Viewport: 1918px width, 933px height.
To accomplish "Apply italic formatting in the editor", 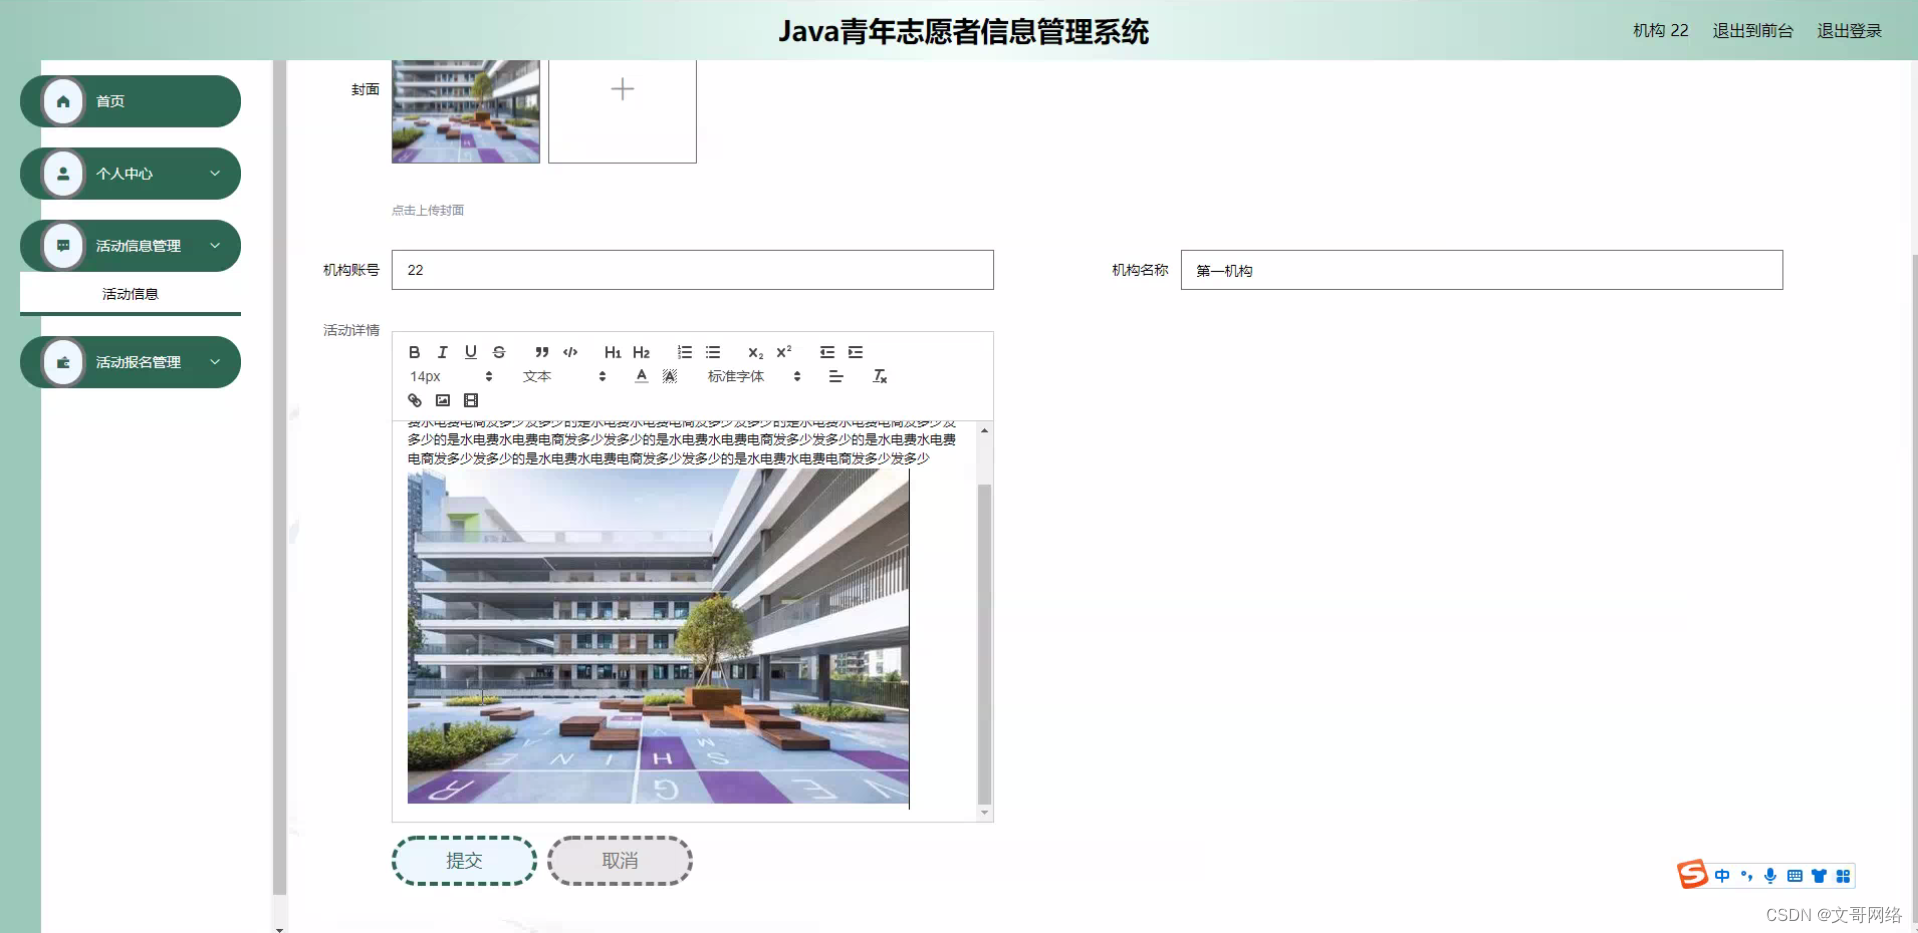I will (442, 352).
